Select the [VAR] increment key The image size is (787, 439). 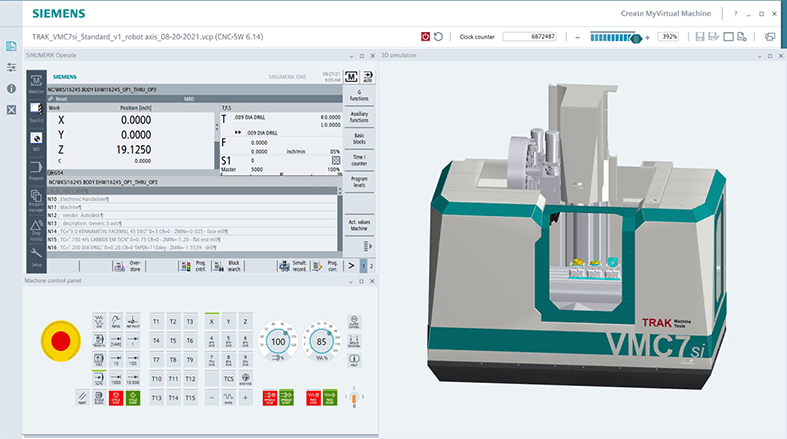coord(116,340)
